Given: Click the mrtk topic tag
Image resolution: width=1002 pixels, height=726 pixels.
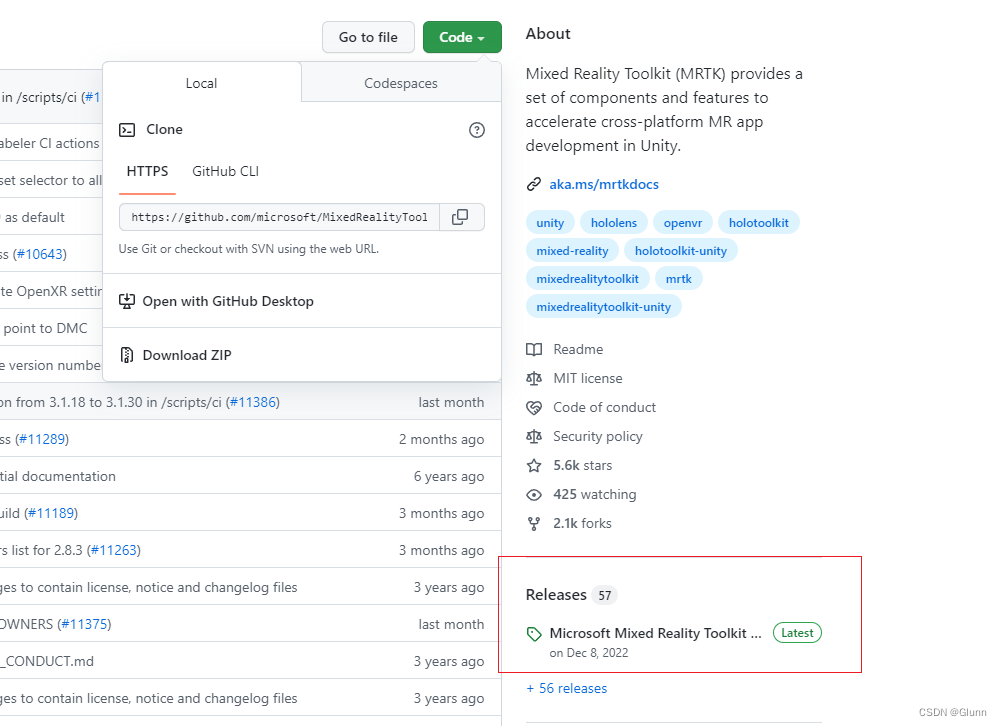Looking at the screenshot, I should 679,279.
